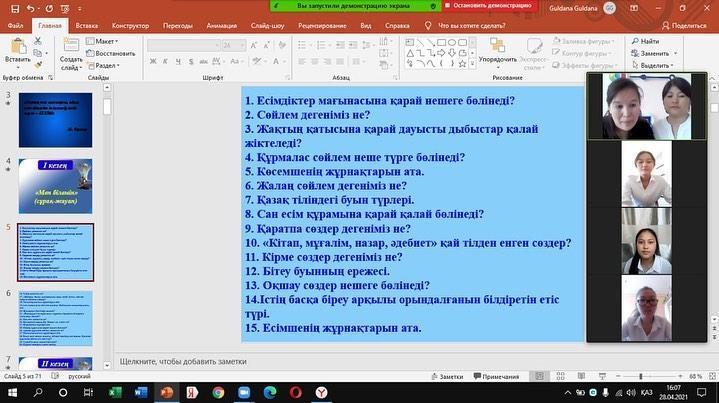
Task: Open Excel from the Windows taskbar
Action: (x=114, y=392)
